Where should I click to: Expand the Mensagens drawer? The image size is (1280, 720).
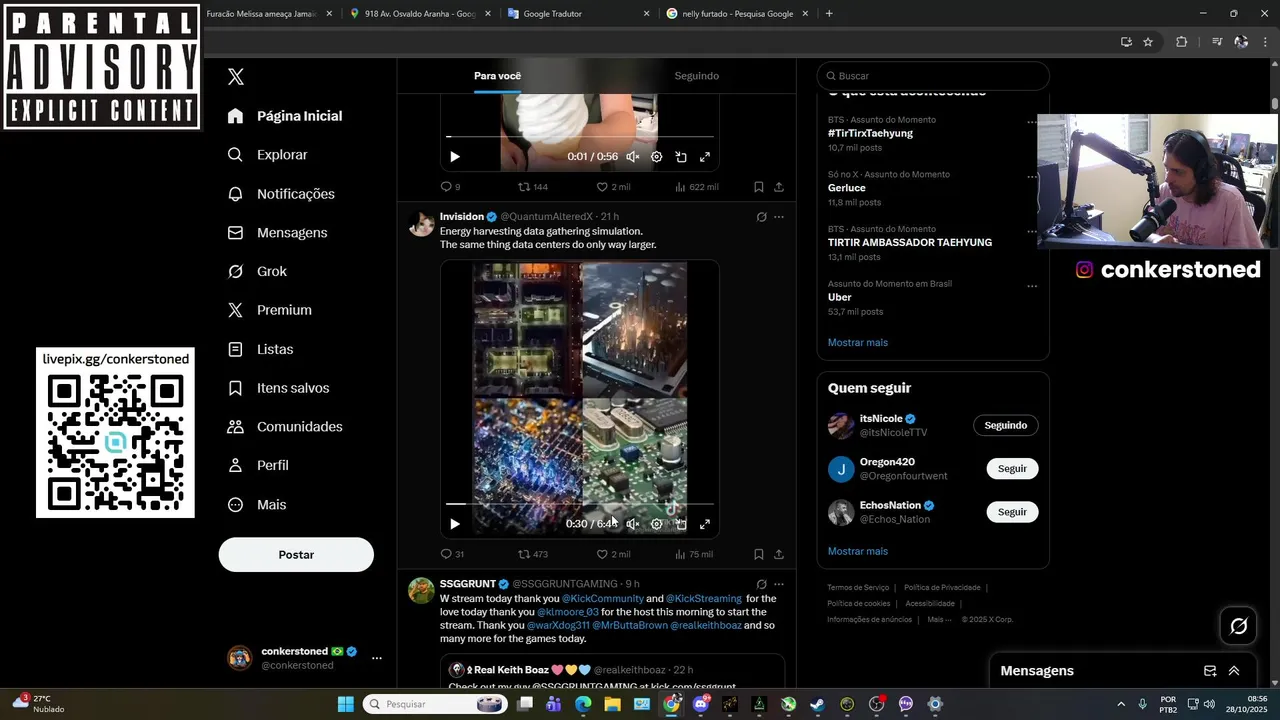click(x=1234, y=671)
